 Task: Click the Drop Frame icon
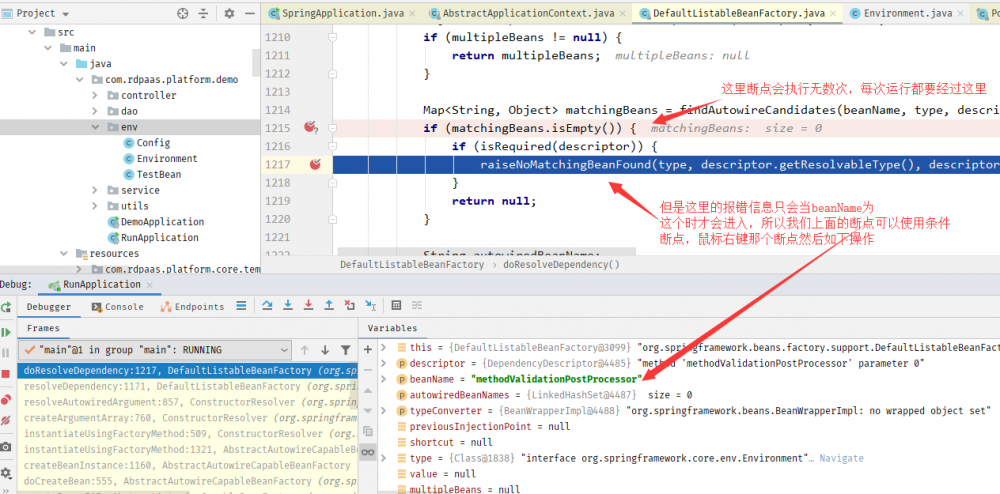349,306
